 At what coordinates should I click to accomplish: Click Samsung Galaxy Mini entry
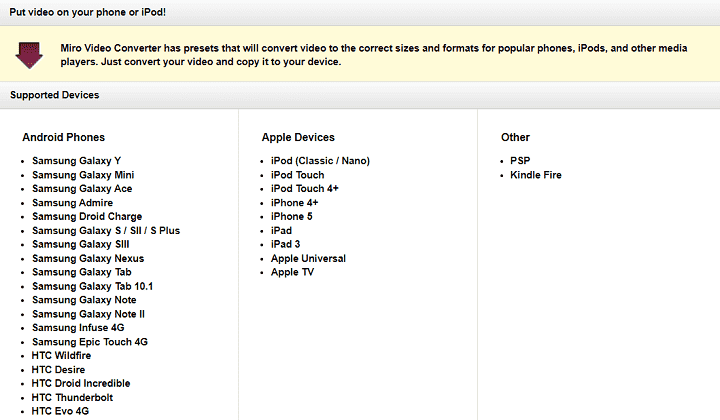tap(83, 175)
